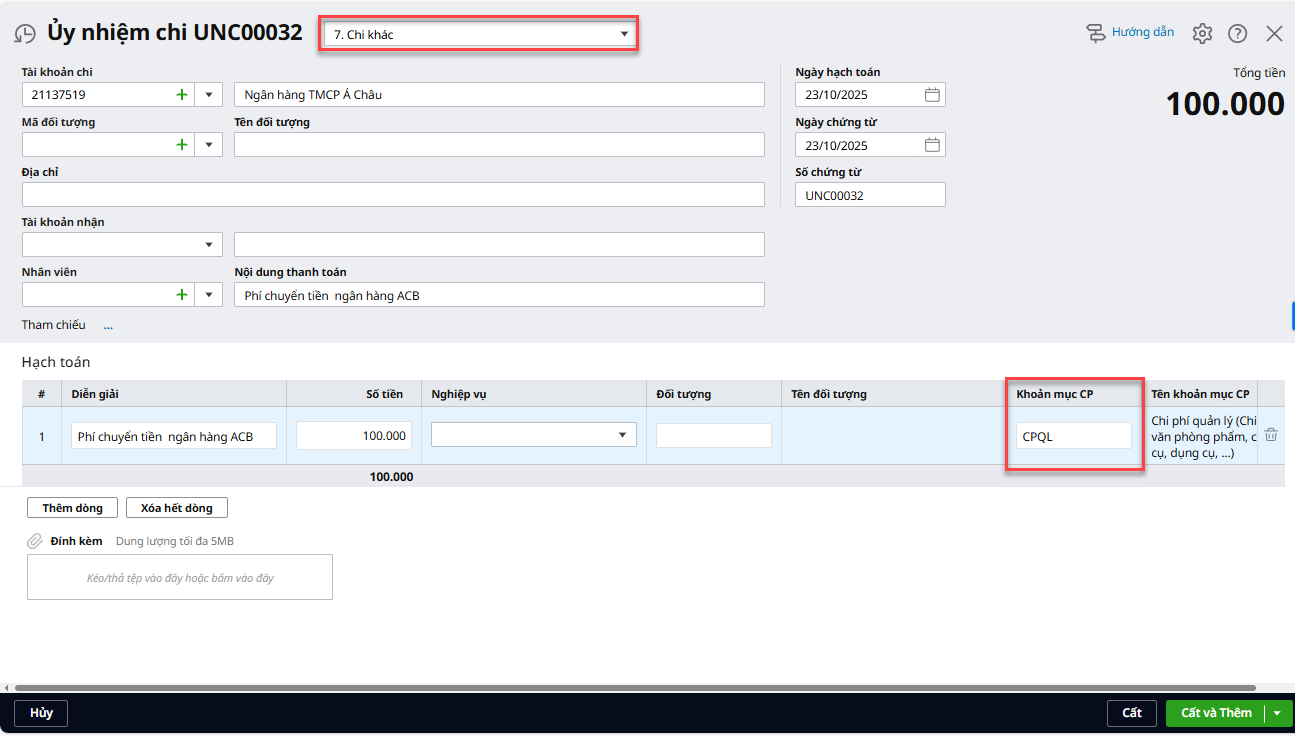Open dropdown arrow next to Cất và Thêm
Viewport: 1295px width, 736px height.
[1277, 713]
